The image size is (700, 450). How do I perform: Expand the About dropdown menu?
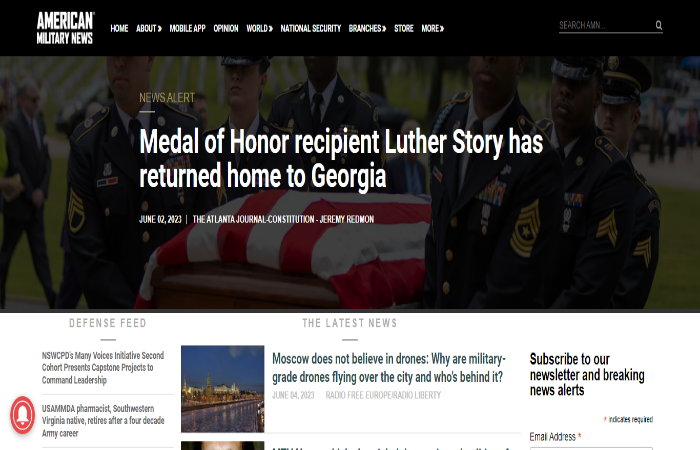[x=149, y=29]
